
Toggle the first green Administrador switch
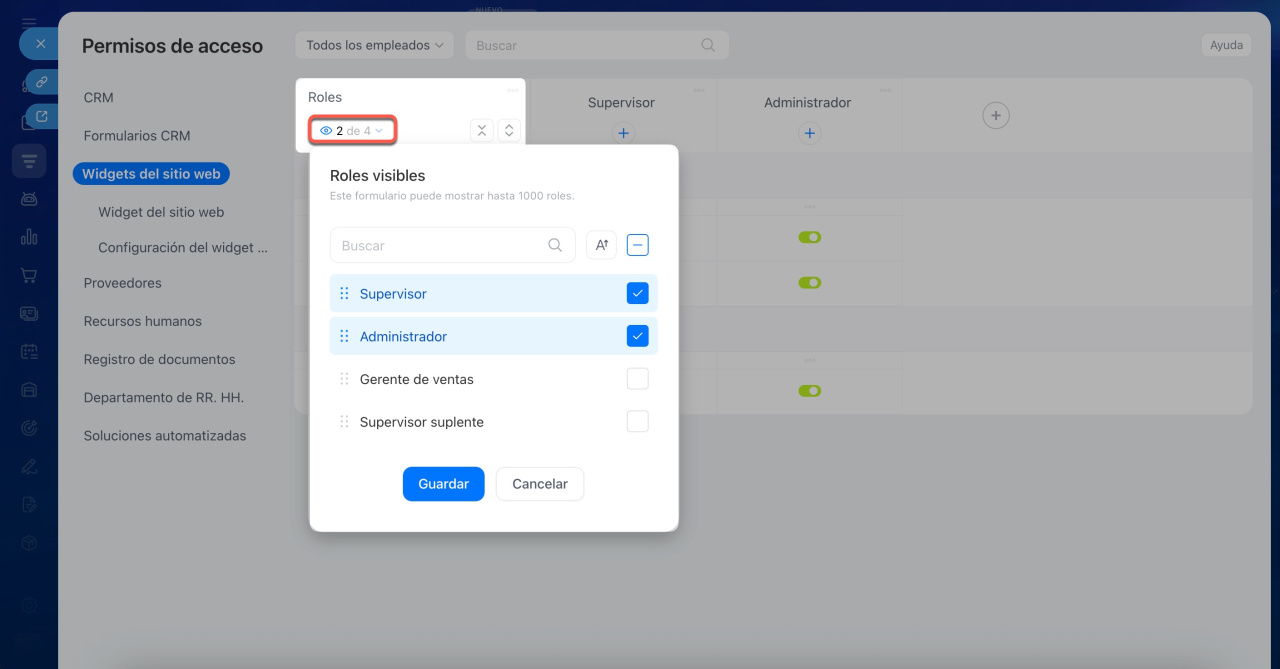pyautogui.click(x=809, y=238)
